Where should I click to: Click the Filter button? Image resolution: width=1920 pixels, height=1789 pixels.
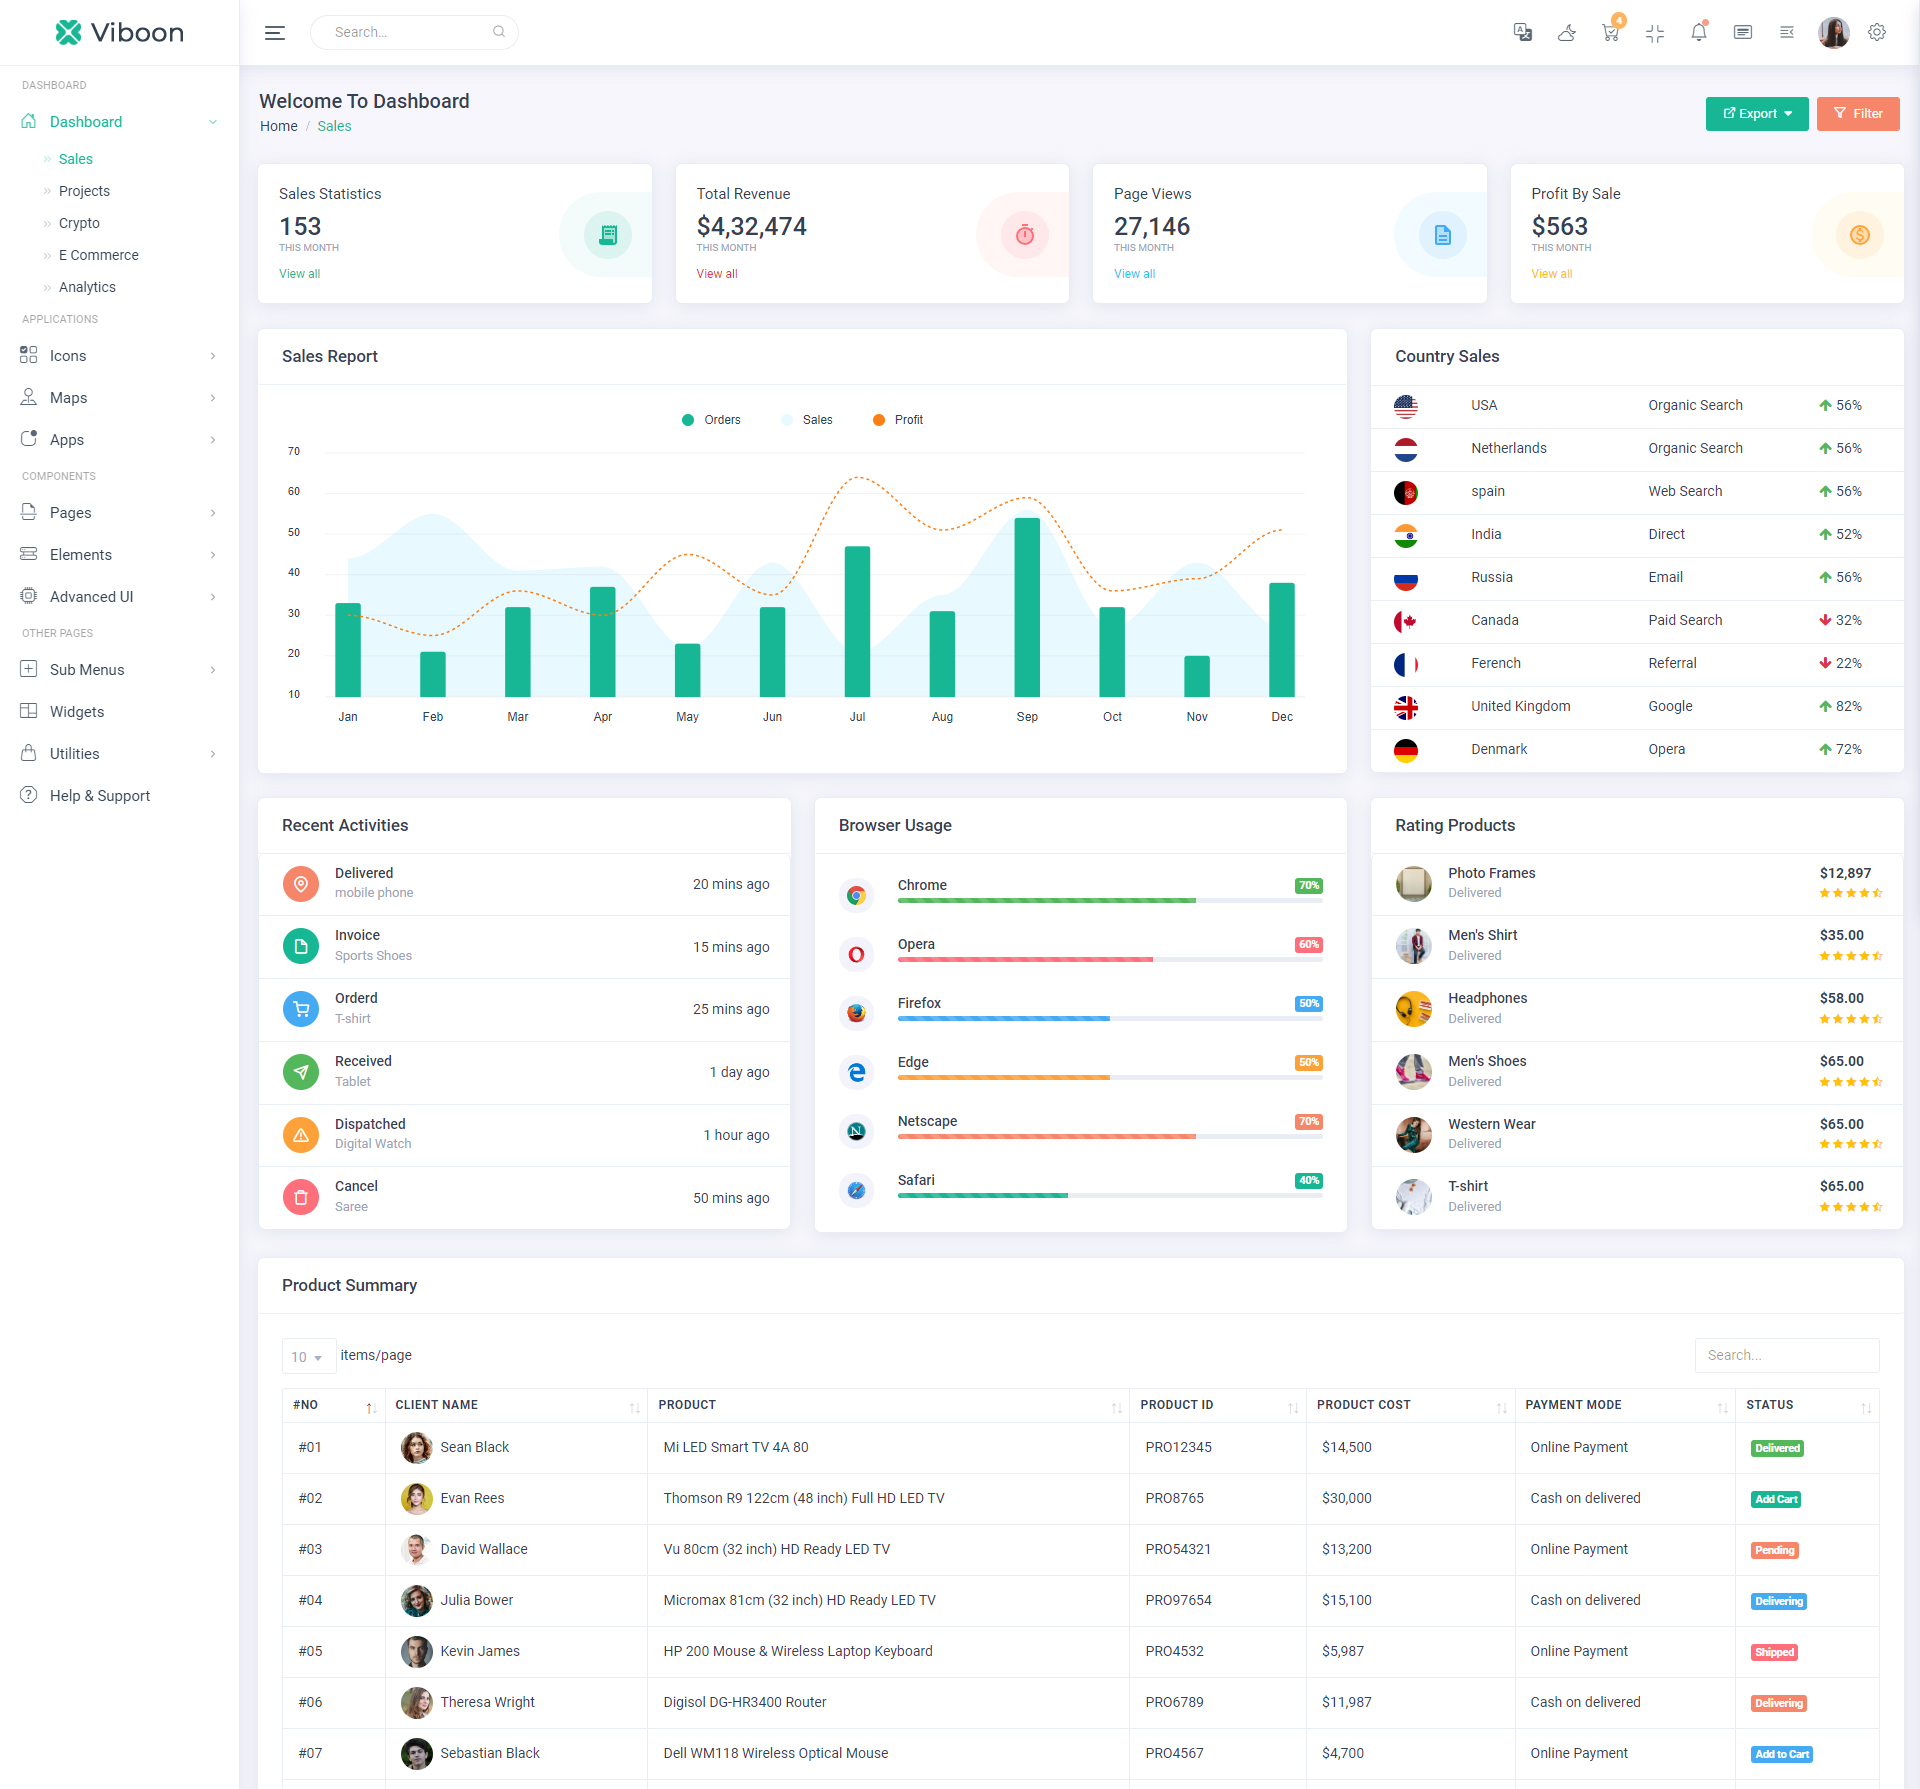click(1857, 114)
